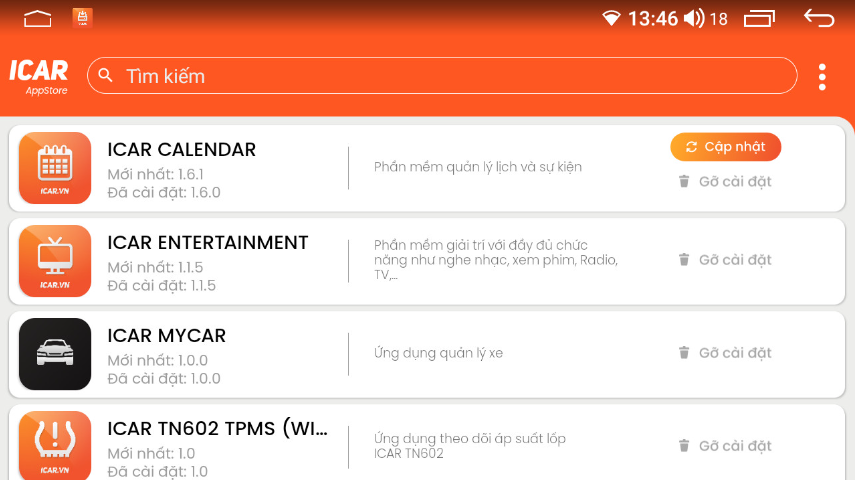Open the ICAR ENTERTAINMENT title
This screenshot has width=855, height=481.
pyautogui.click(x=208, y=243)
